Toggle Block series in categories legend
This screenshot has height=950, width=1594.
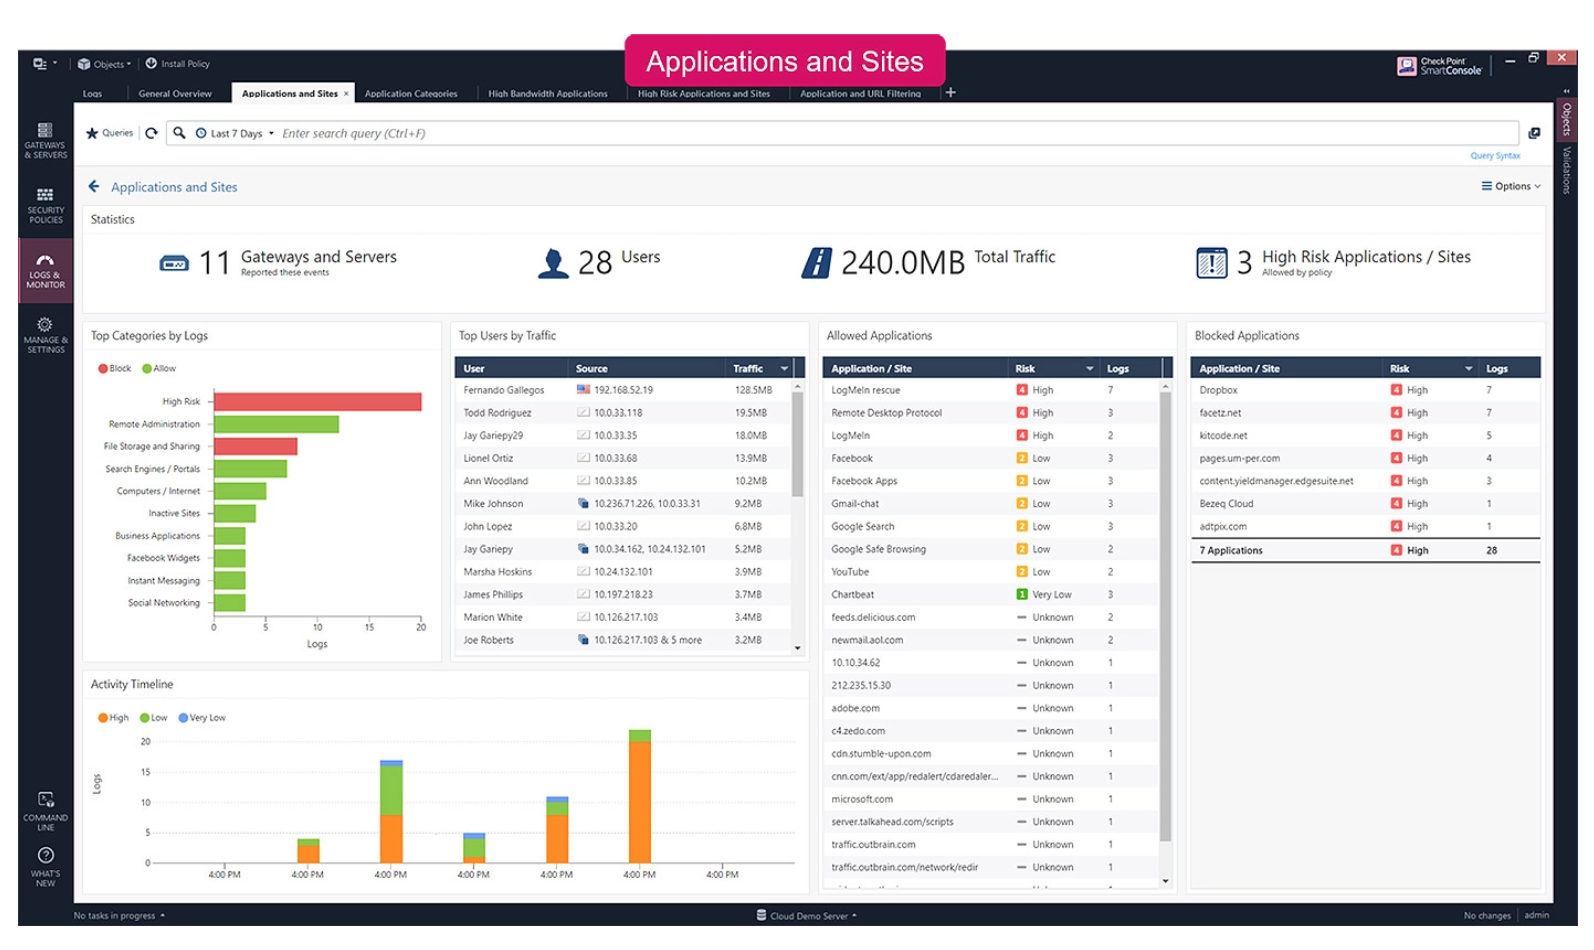point(114,368)
